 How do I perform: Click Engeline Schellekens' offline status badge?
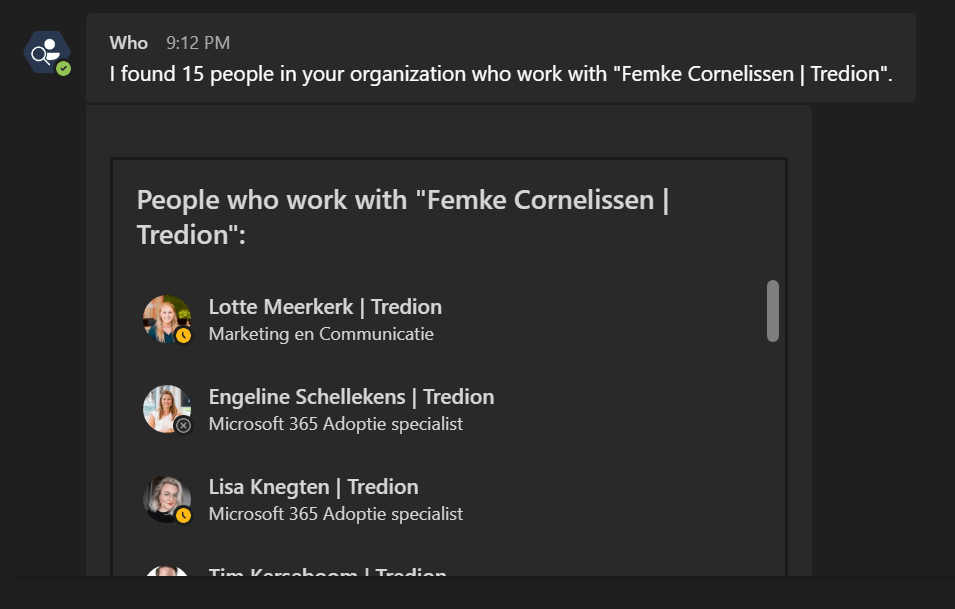pyautogui.click(x=183, y=426)
